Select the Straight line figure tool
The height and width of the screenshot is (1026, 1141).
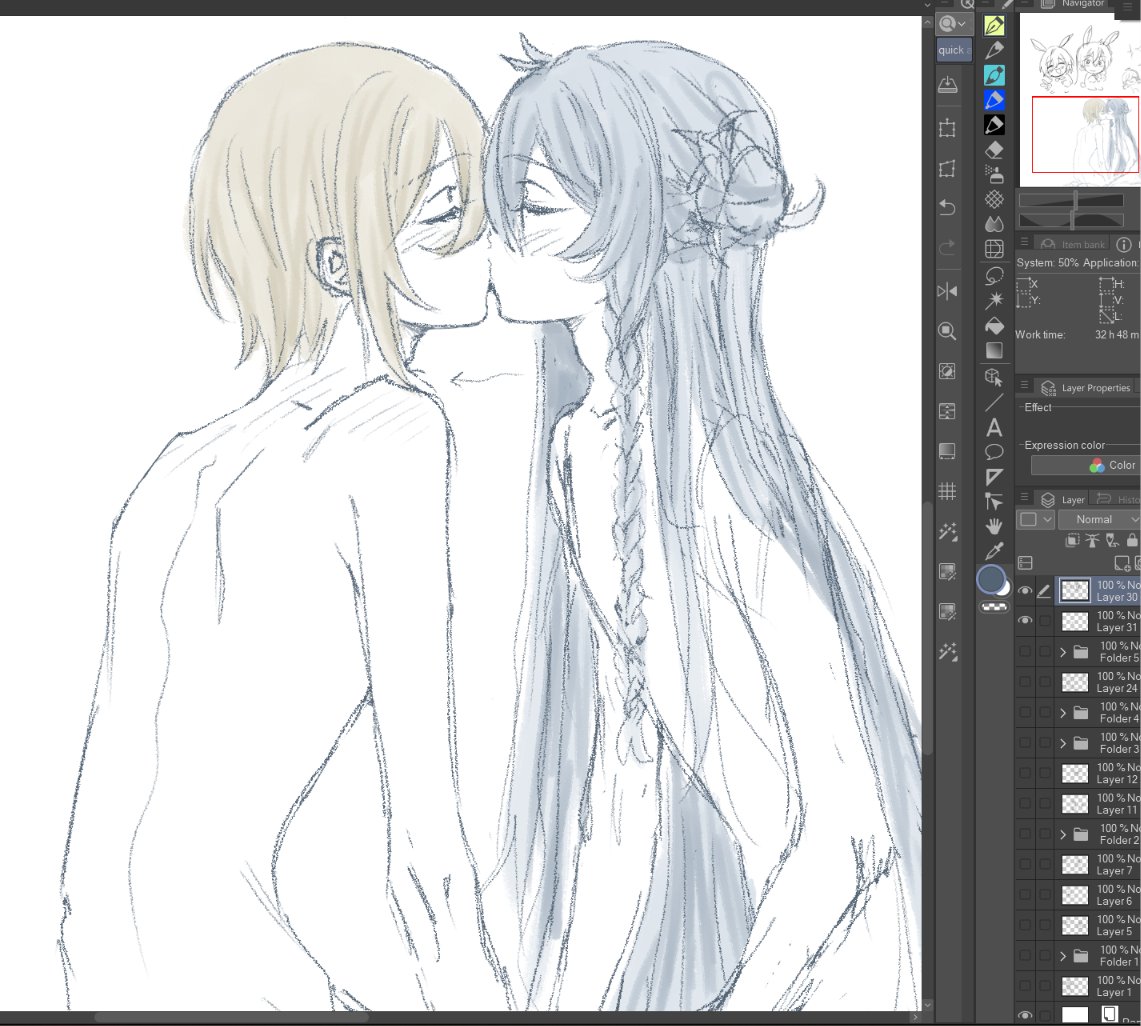click(x=994, y=402)
